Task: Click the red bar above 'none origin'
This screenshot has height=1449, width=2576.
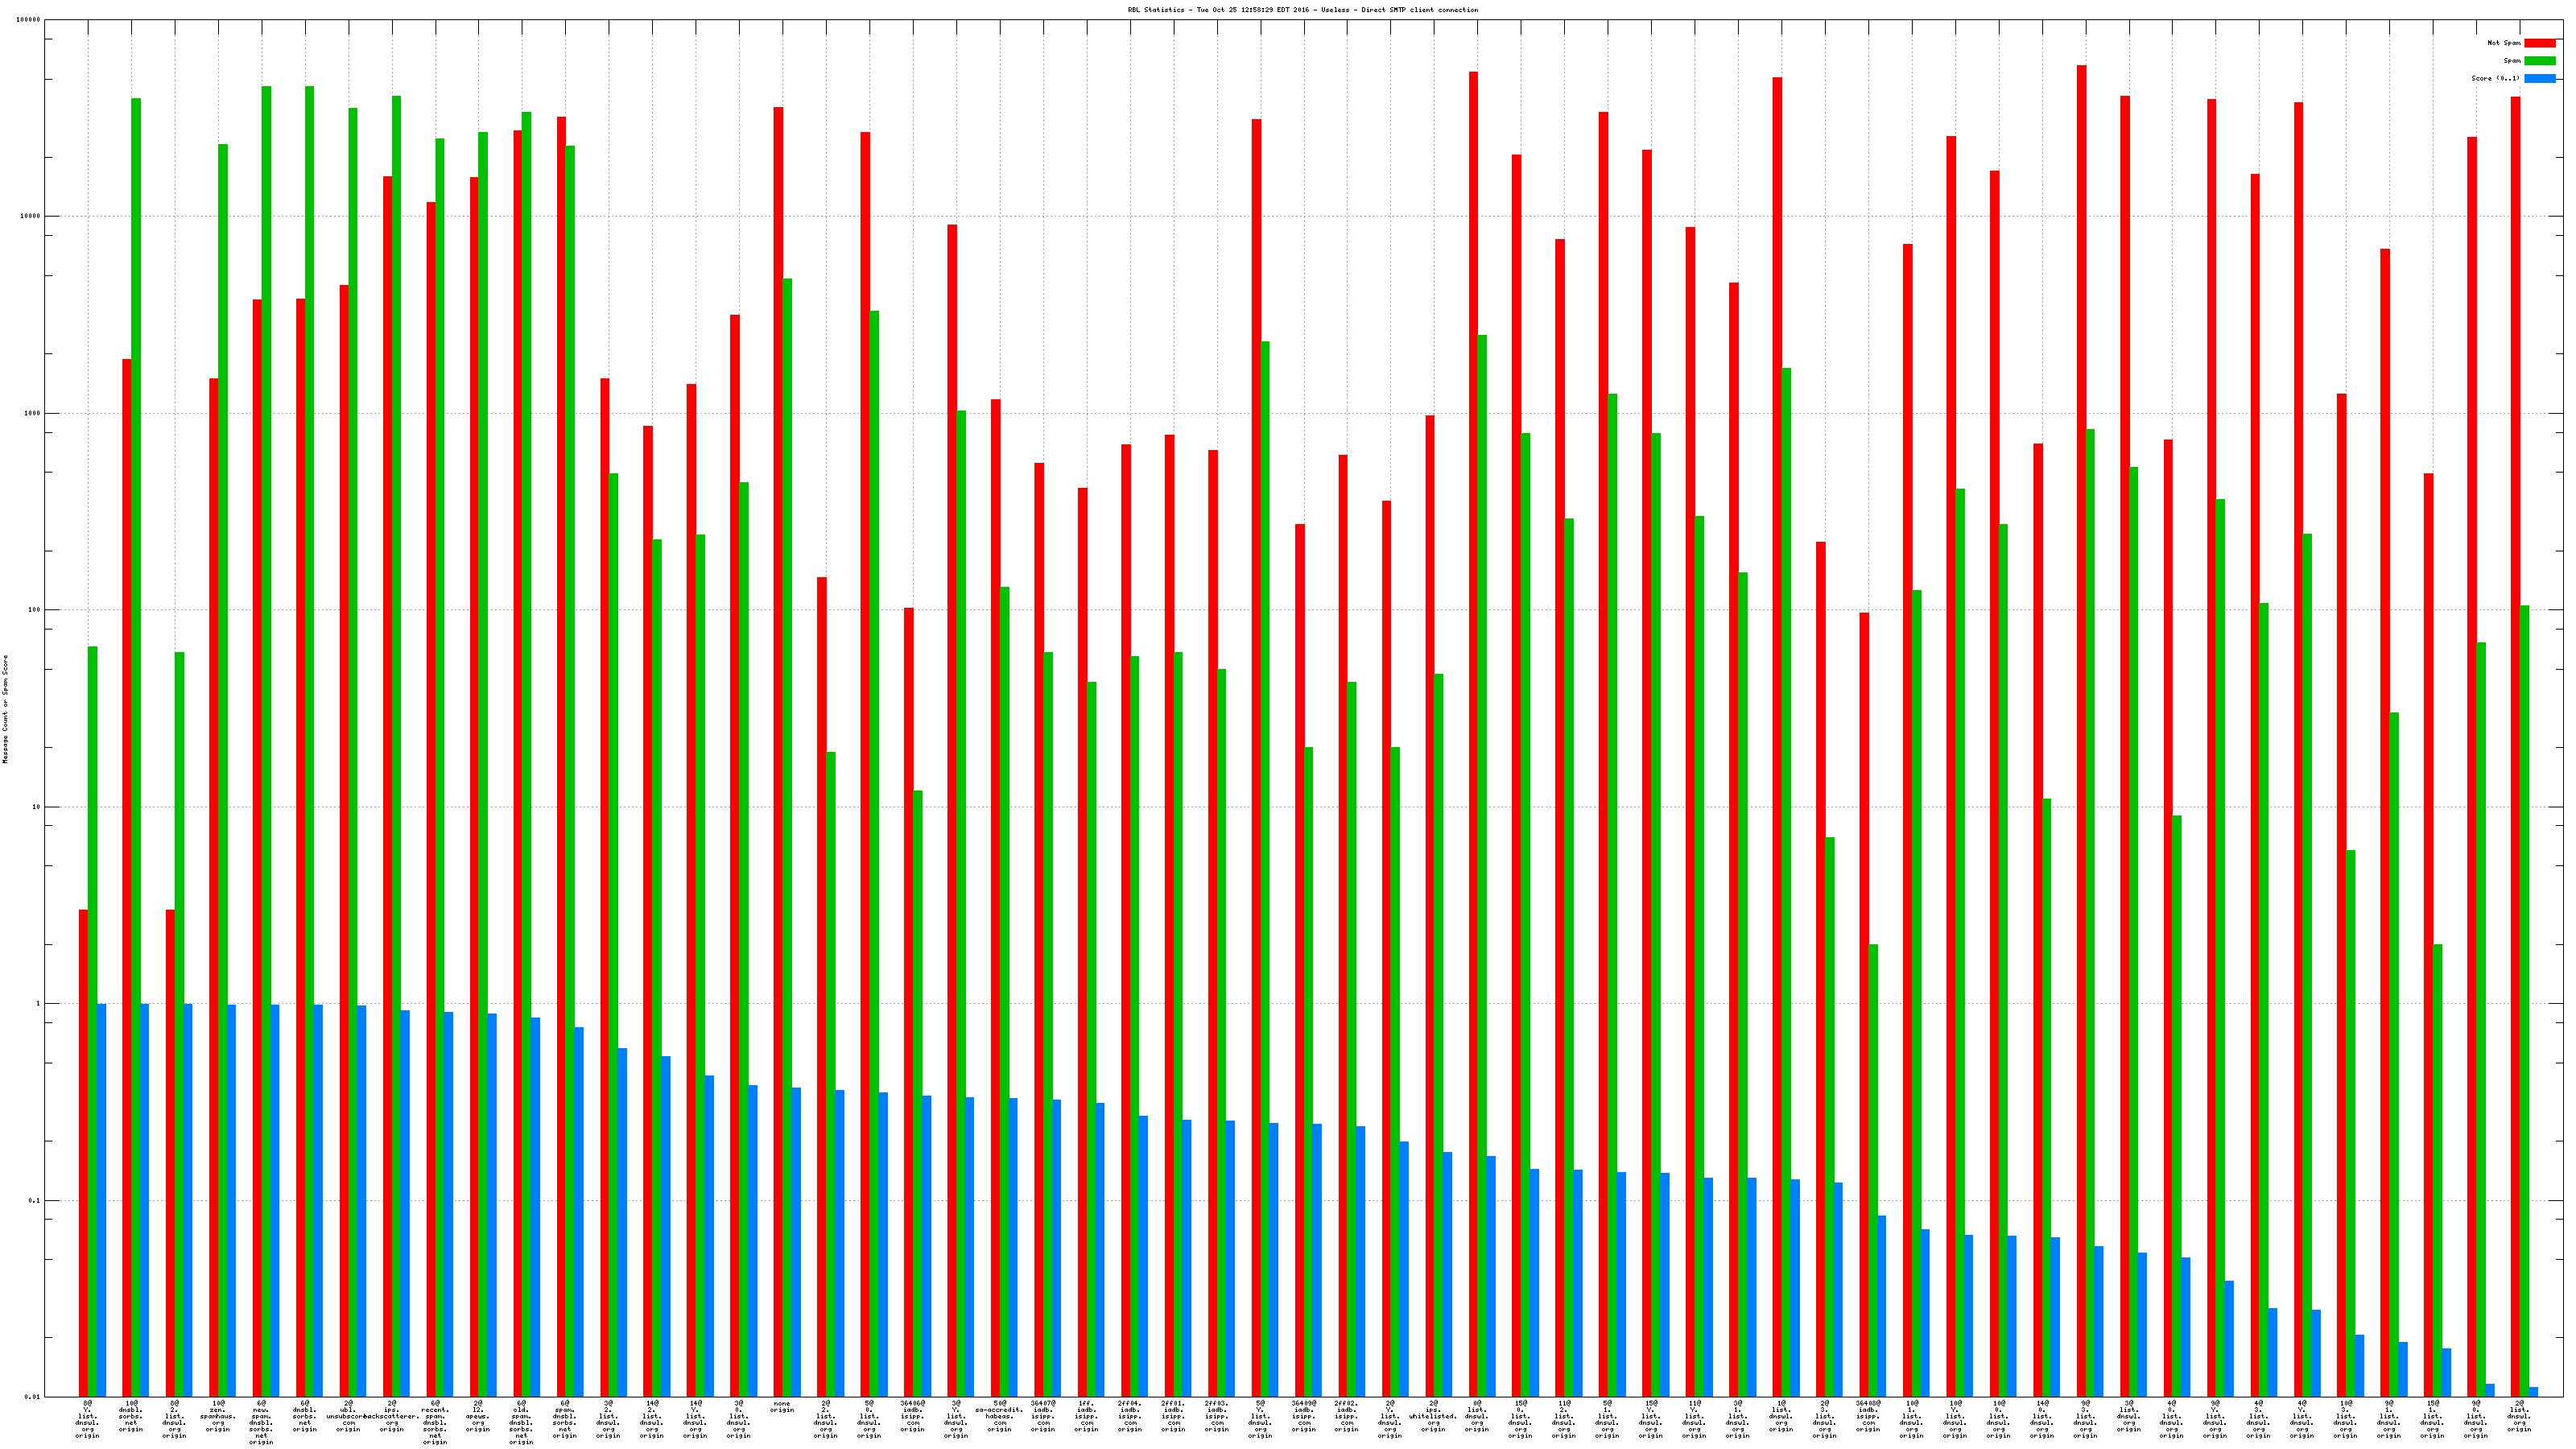Action: click(x=778, y=750)
